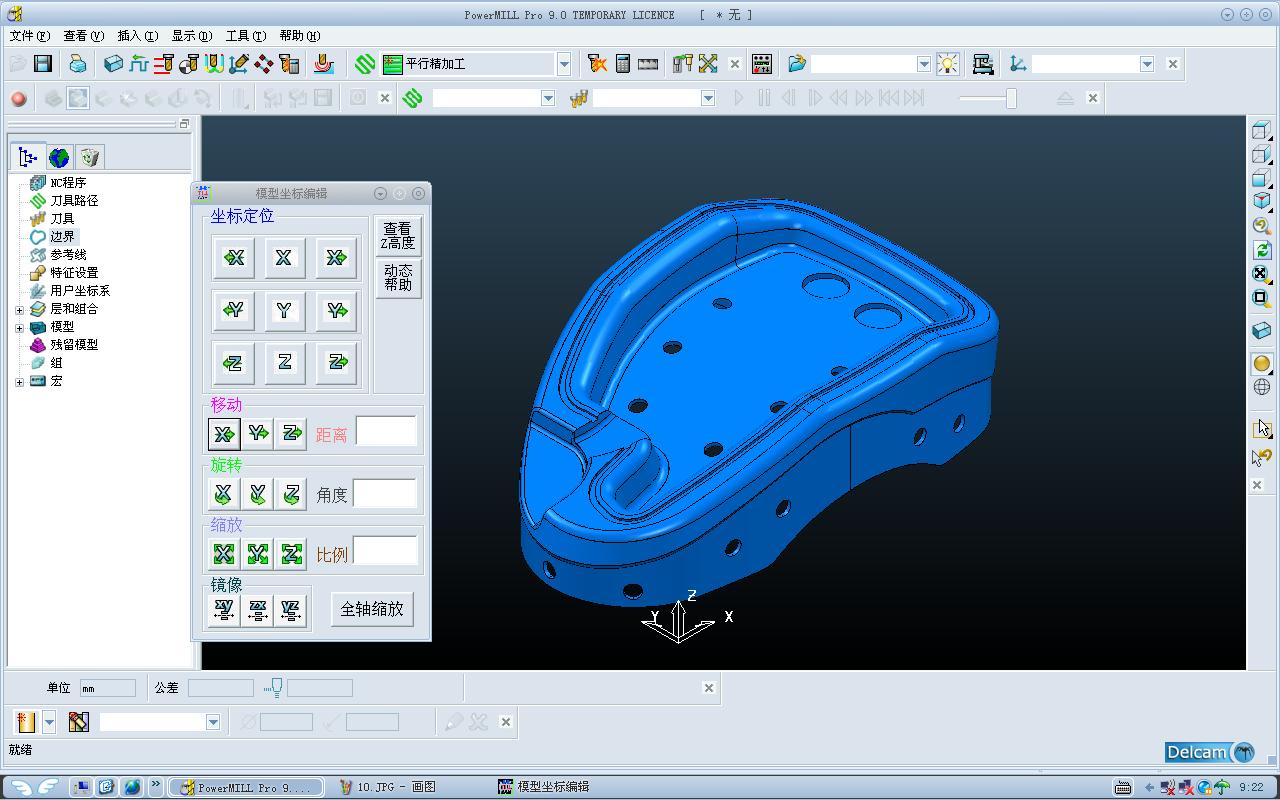Expand the 宏 tree node
Screen dimensions: 1280x800
(19, 381)
